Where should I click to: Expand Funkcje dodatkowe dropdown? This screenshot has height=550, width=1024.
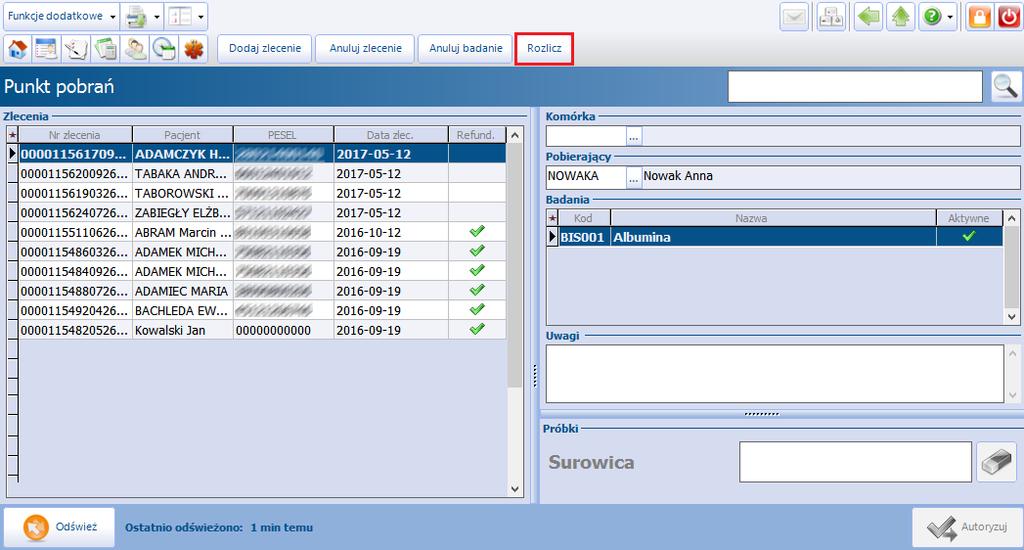[x=113, y=17]
